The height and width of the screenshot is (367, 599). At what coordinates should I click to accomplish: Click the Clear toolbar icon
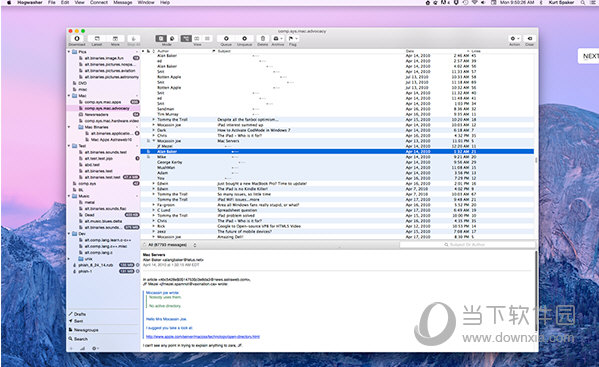[x=529, y=39]
